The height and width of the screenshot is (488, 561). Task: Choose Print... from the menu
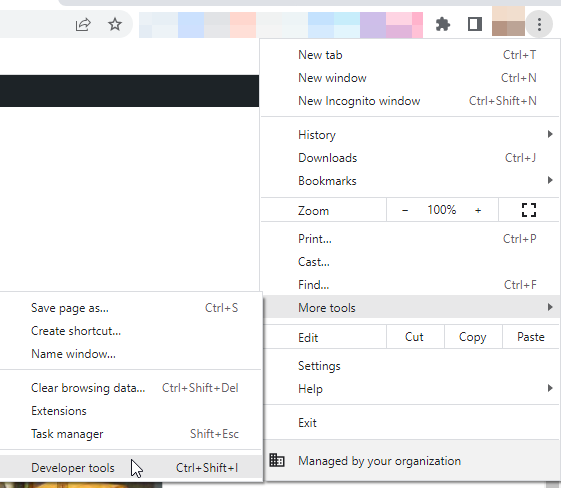click(x=410, y=239)
